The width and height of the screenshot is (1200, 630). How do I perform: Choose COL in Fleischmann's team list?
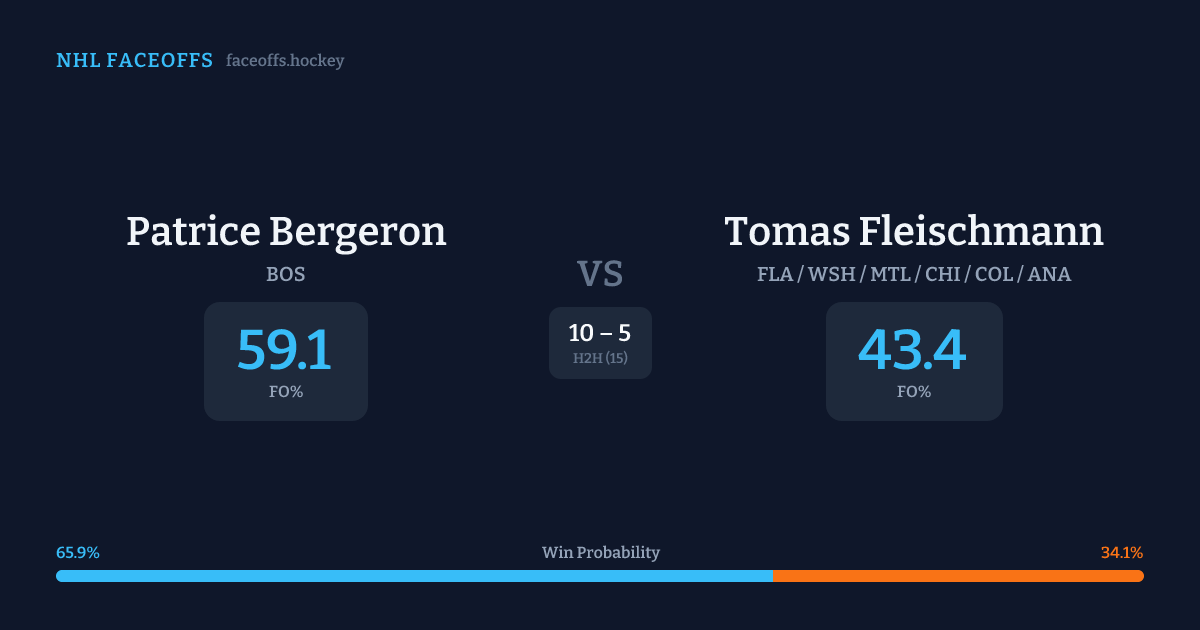pyautogui.click(x=995, y=274)
